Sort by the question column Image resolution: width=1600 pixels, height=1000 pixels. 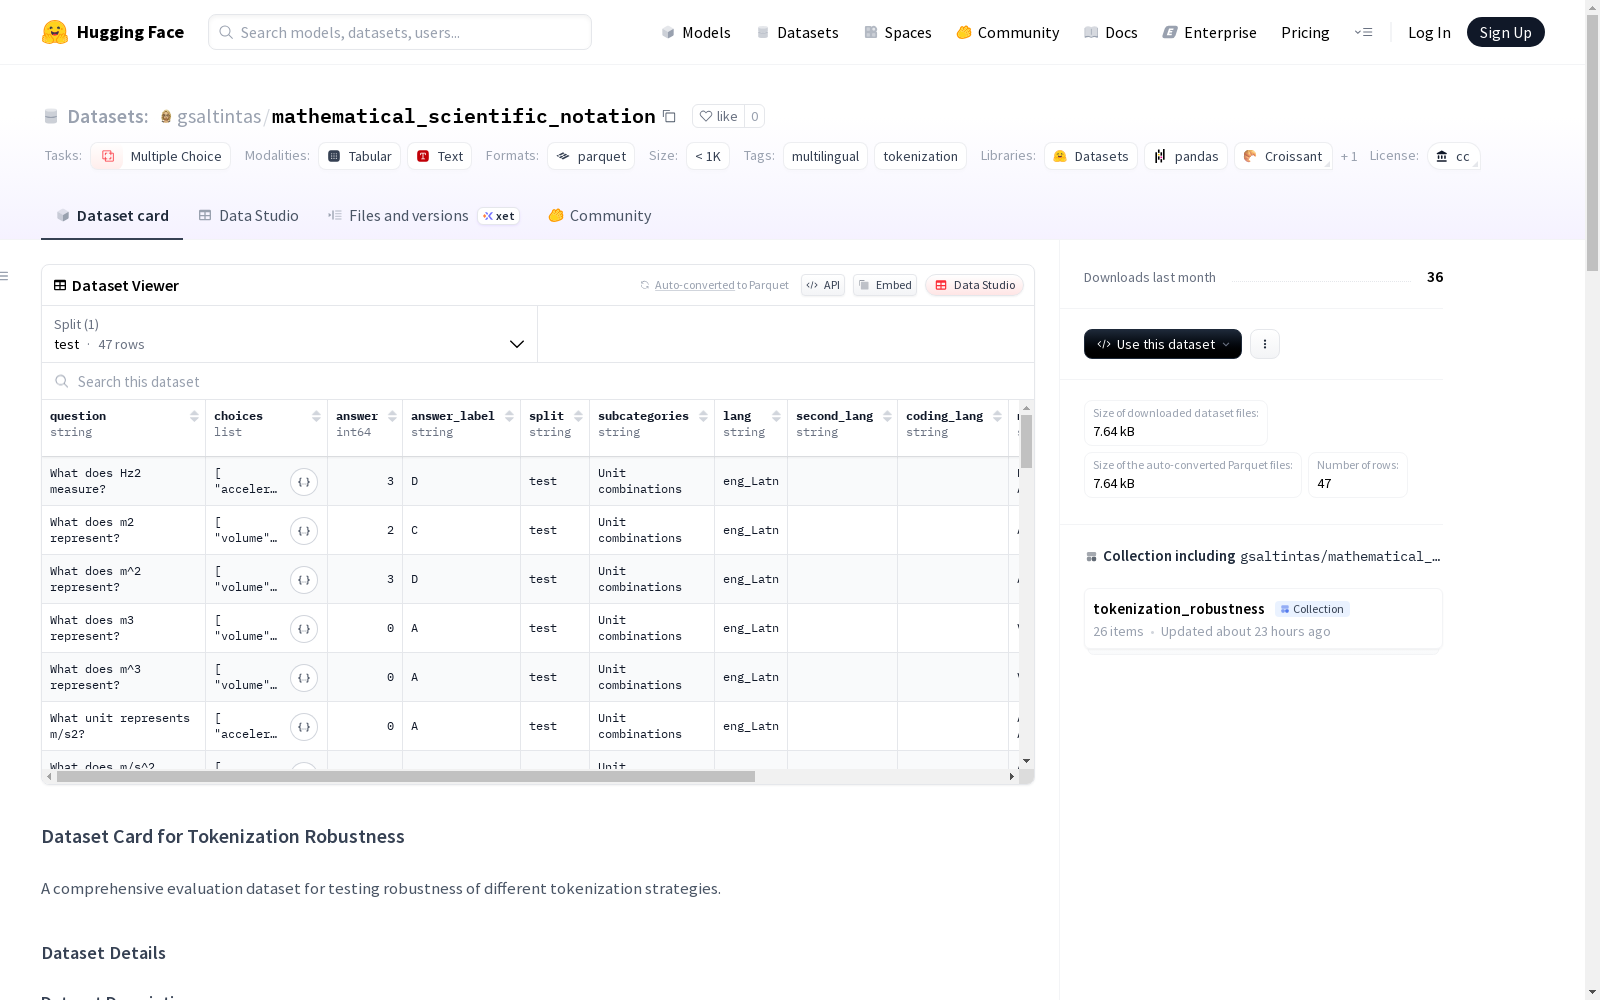pyautogui.click(x=194, y=416)
